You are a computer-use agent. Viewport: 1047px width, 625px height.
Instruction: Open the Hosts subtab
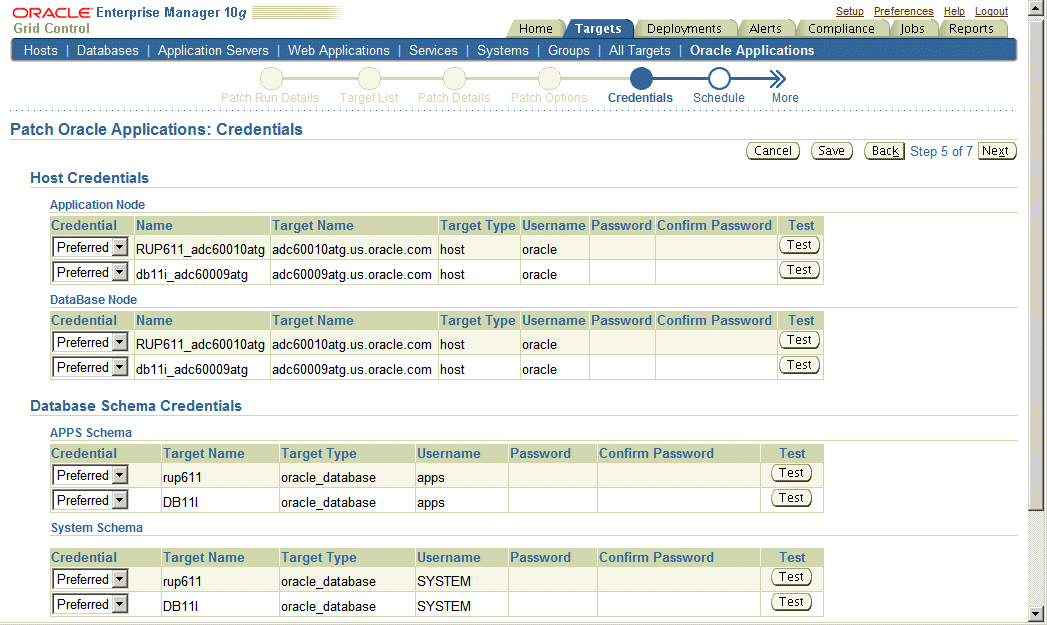(41, 50)
